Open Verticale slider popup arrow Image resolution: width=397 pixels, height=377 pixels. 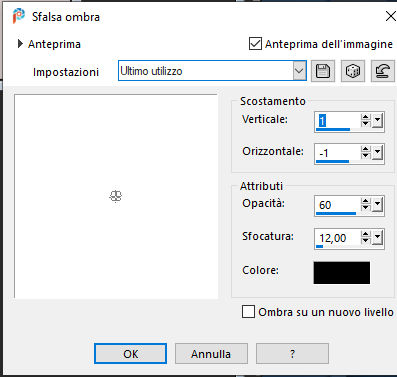[x=377, y=120]
